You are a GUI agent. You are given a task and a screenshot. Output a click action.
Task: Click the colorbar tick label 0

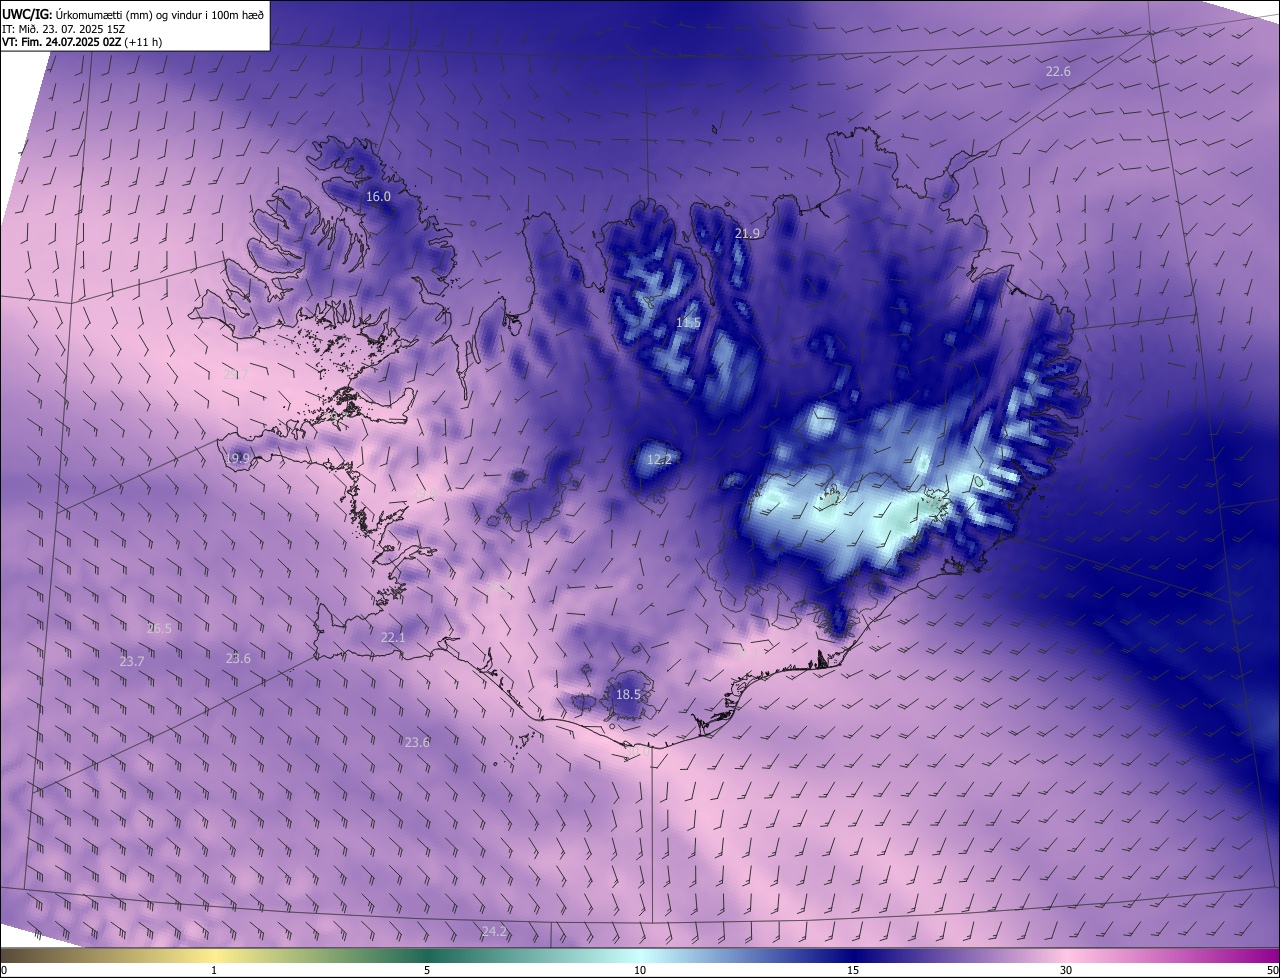(4, 970)
